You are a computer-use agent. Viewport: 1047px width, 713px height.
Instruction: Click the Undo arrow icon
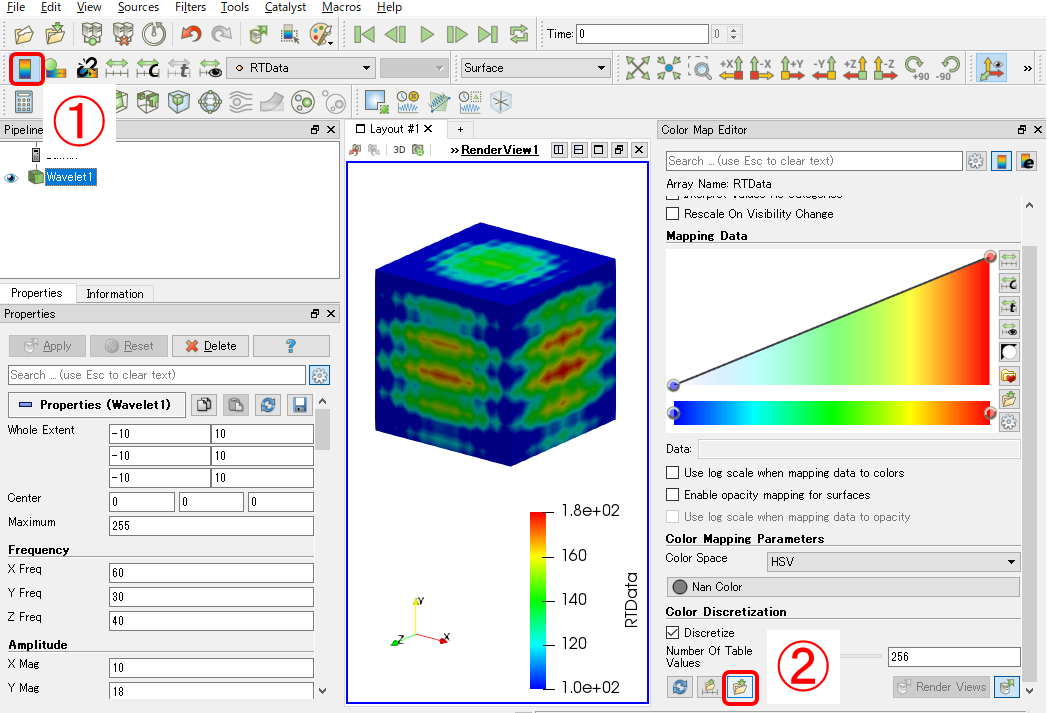click(x=191, y=33)
